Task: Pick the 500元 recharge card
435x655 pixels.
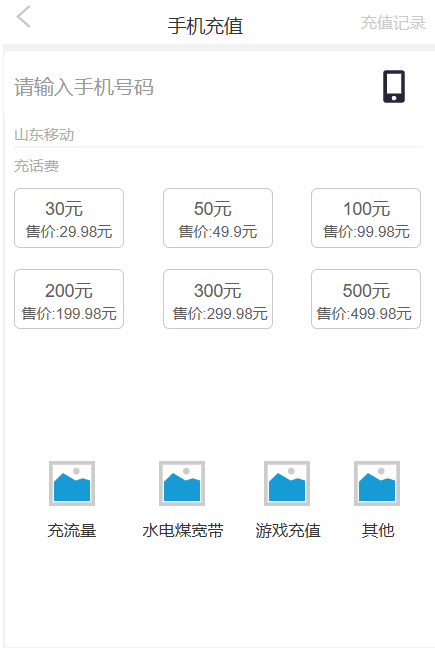Action: (366, 299)
